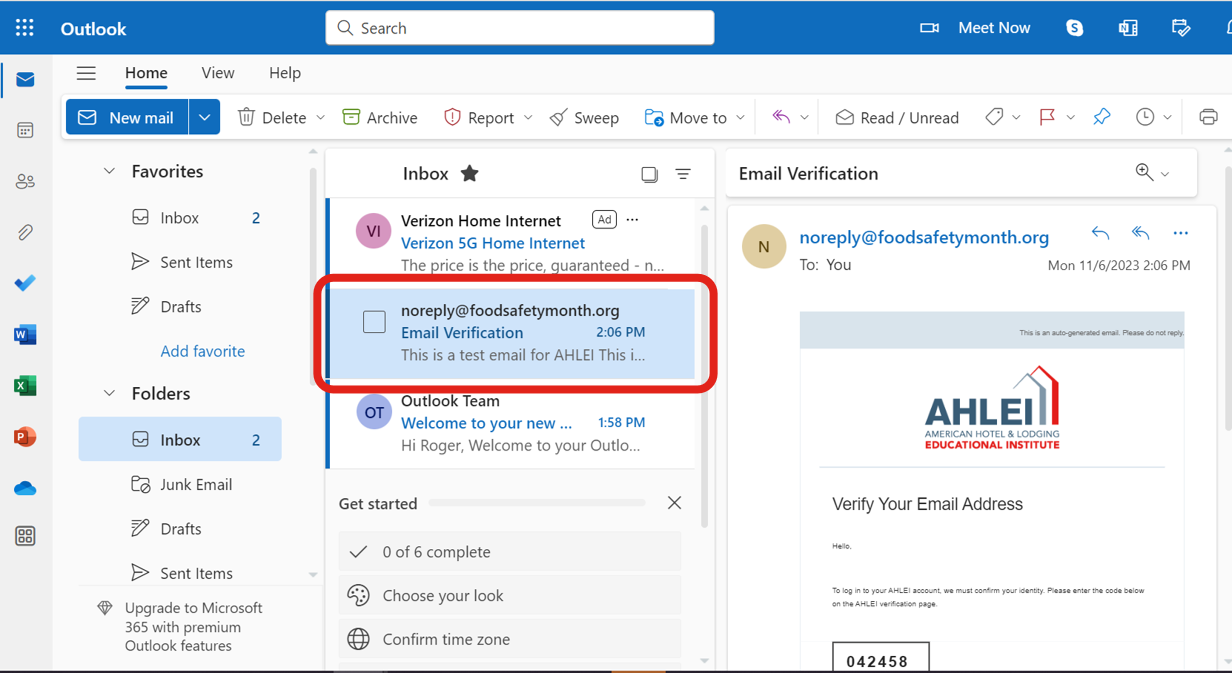Select Confirm time zone item
Viewport: 1232px width, 673px height.
point(510,639)
